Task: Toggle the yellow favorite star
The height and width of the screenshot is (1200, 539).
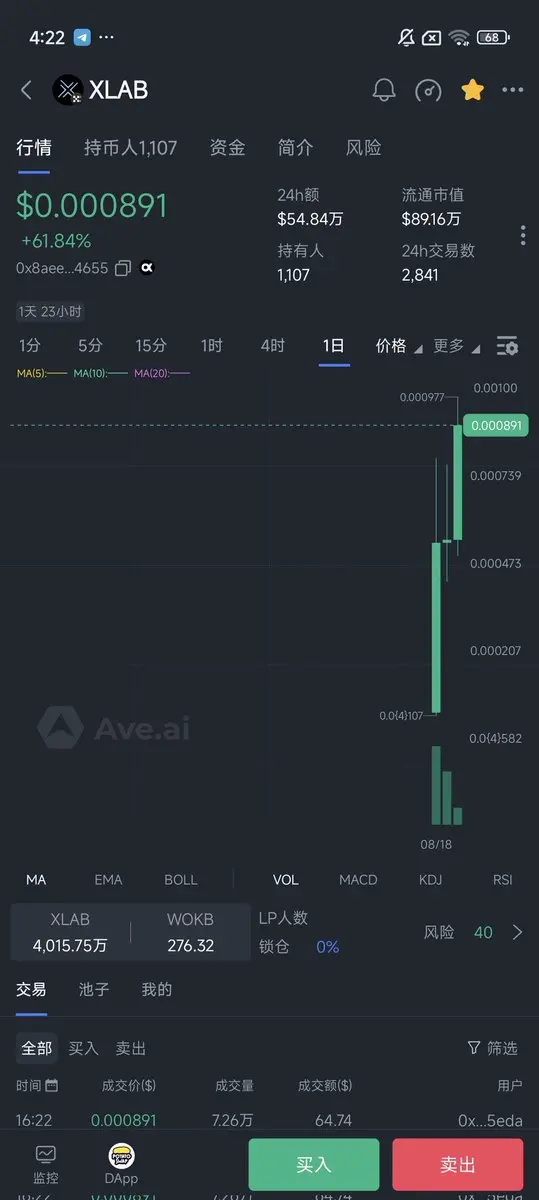Action: tap(472, 90)
